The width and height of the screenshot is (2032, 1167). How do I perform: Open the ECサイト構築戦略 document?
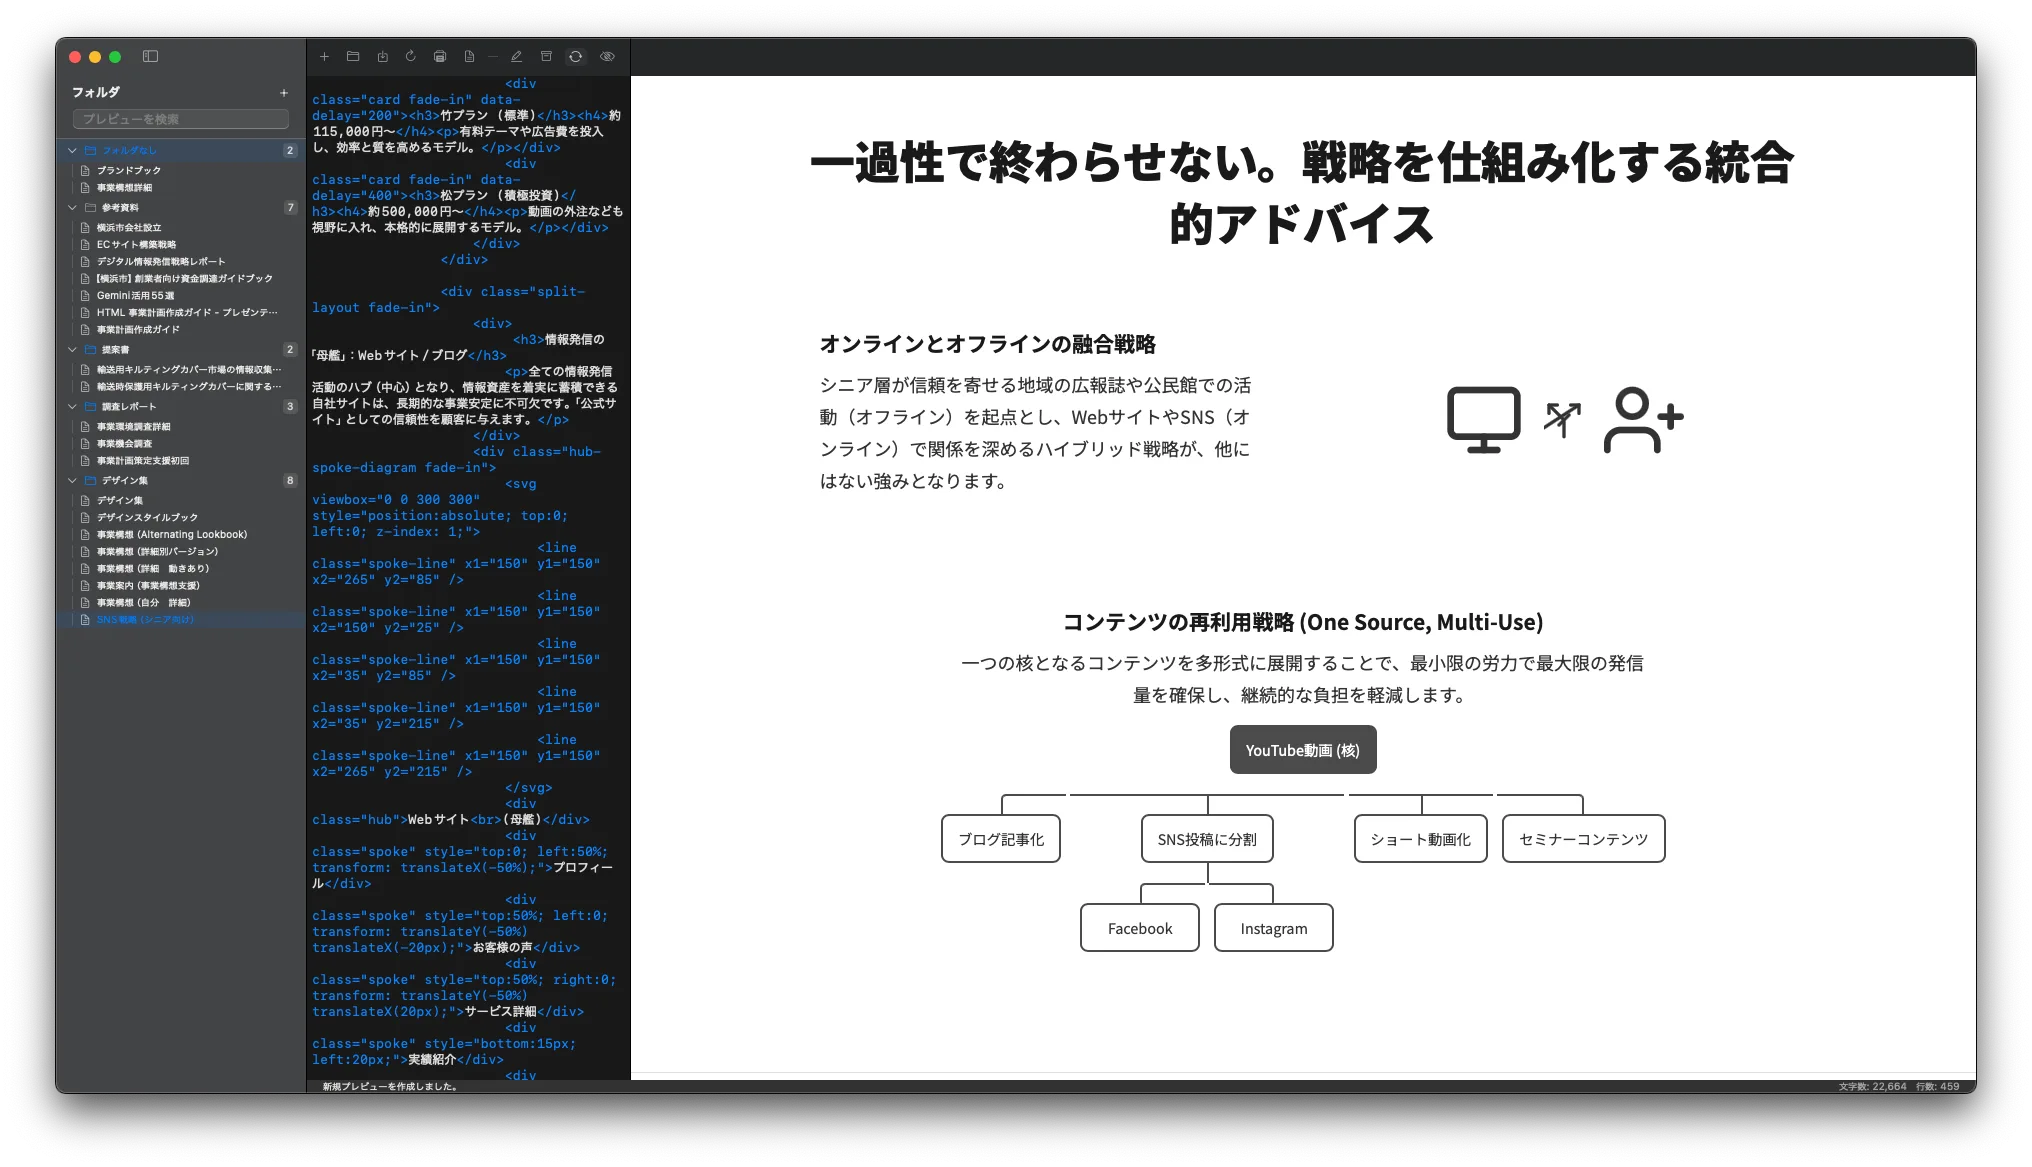[181, 245]
